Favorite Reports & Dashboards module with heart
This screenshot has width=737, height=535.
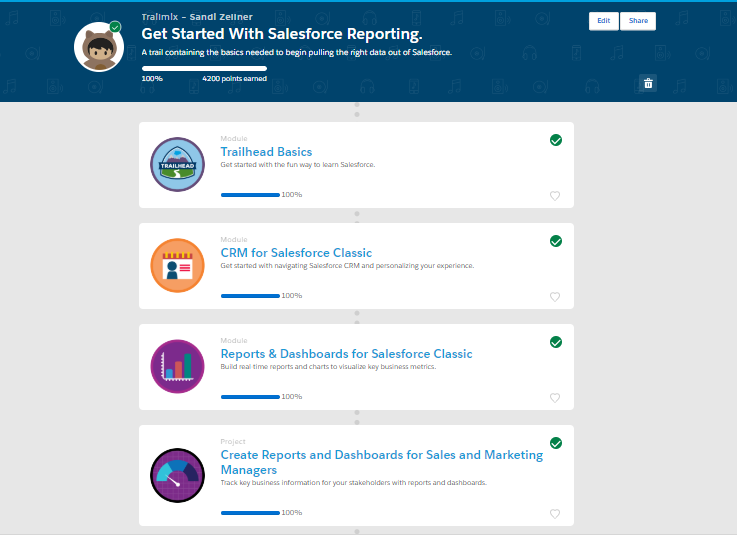click(555, 398)
